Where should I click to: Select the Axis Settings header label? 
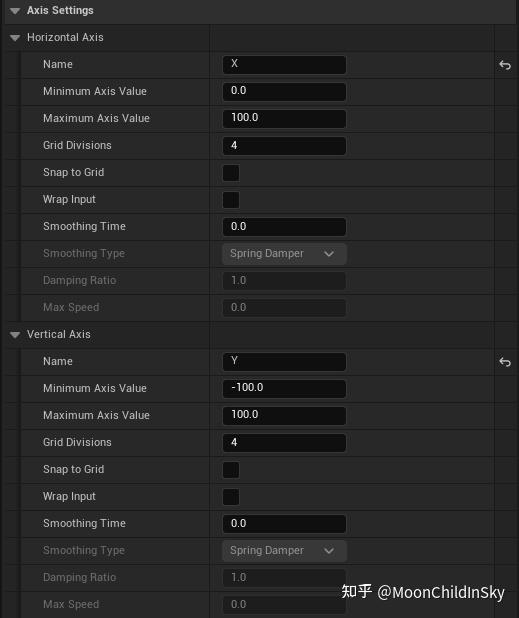pyautogui.click(x=60, y=11)
